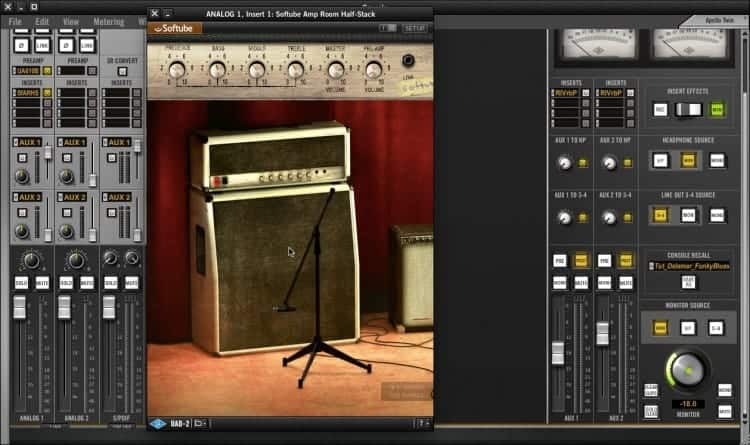Select the yellow first Monitor Source button
This screenshot has height=445, width=750.
tap(660, 328)
